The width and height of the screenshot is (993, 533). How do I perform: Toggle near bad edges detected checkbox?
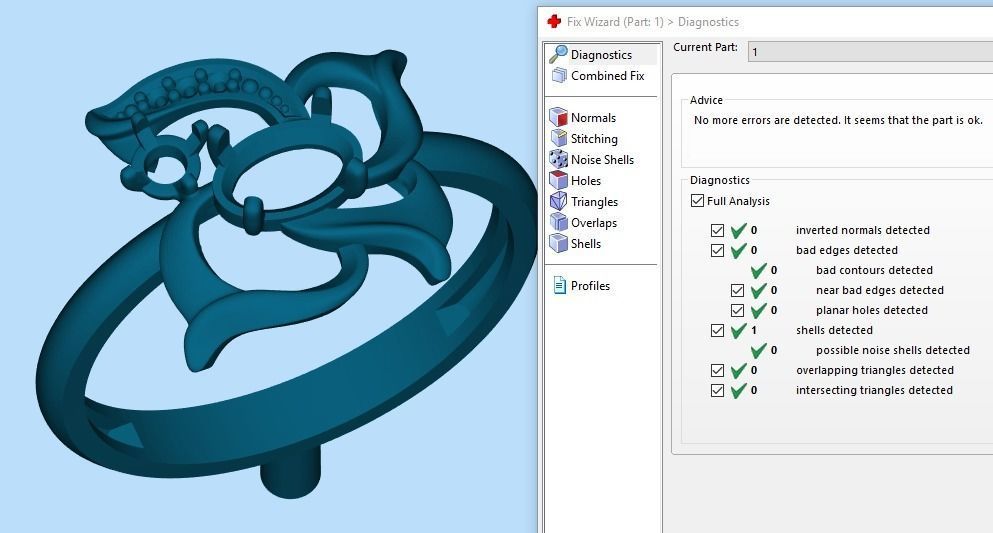[737, 291]
